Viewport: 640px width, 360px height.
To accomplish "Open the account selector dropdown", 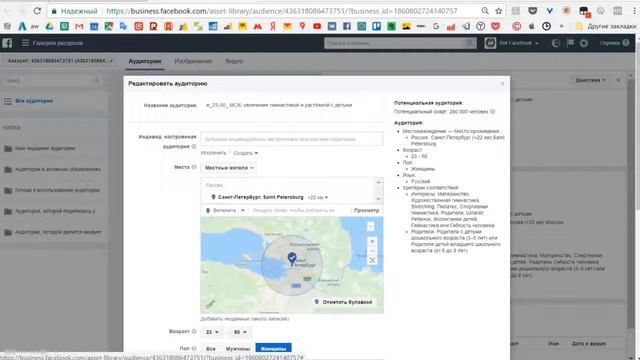I will click(60, 61).
